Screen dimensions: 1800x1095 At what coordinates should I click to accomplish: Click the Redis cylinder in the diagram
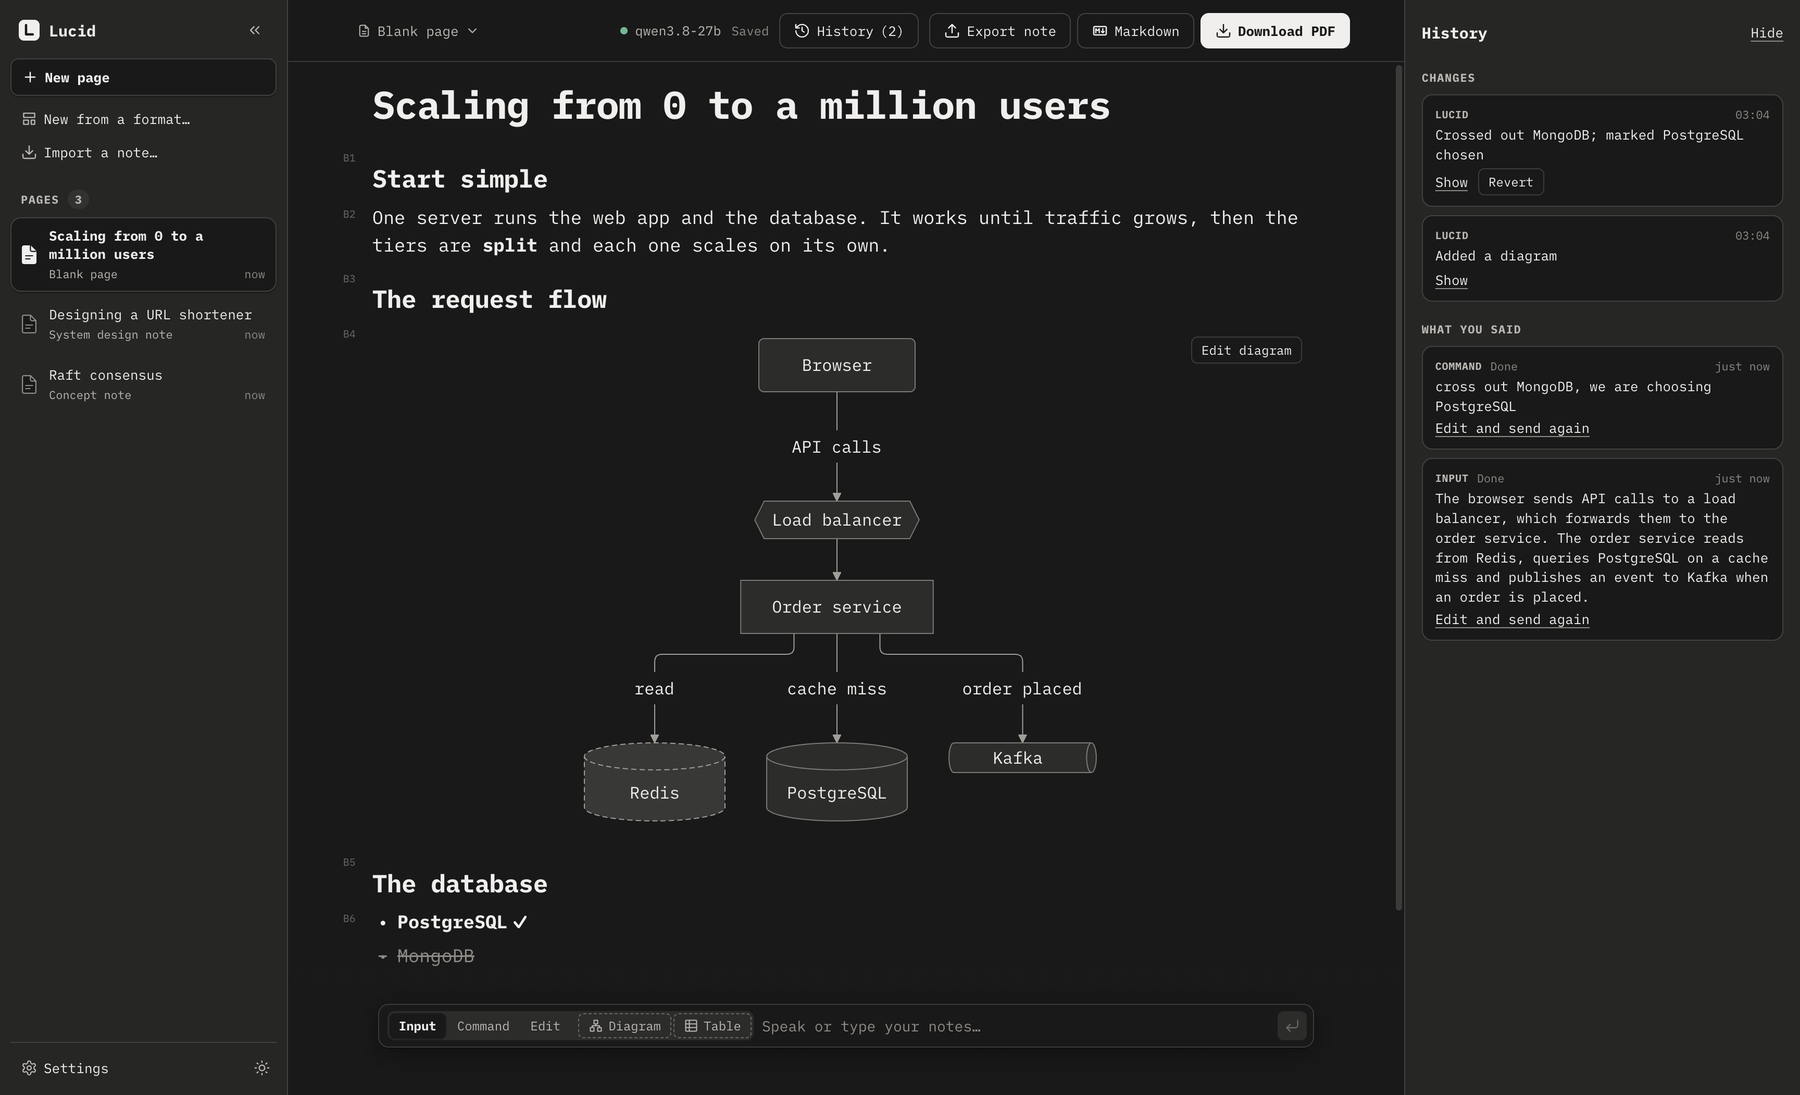point(655,782)
